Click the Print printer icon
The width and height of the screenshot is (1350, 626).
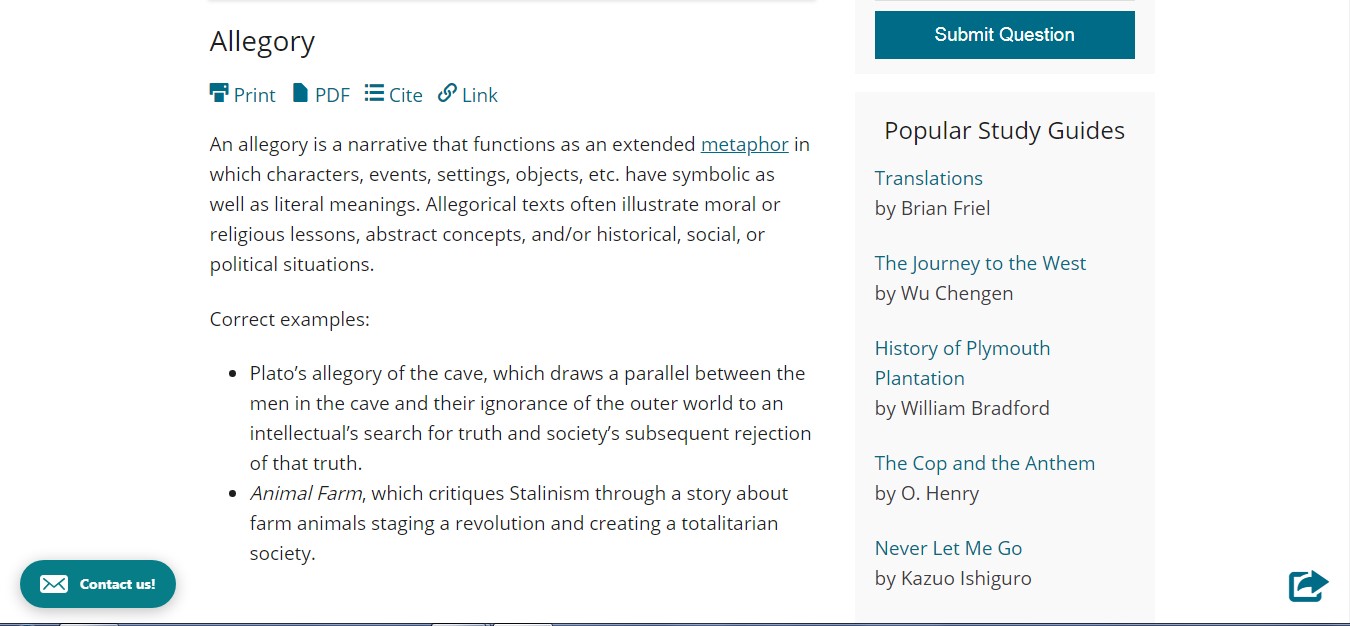(219, 93)
